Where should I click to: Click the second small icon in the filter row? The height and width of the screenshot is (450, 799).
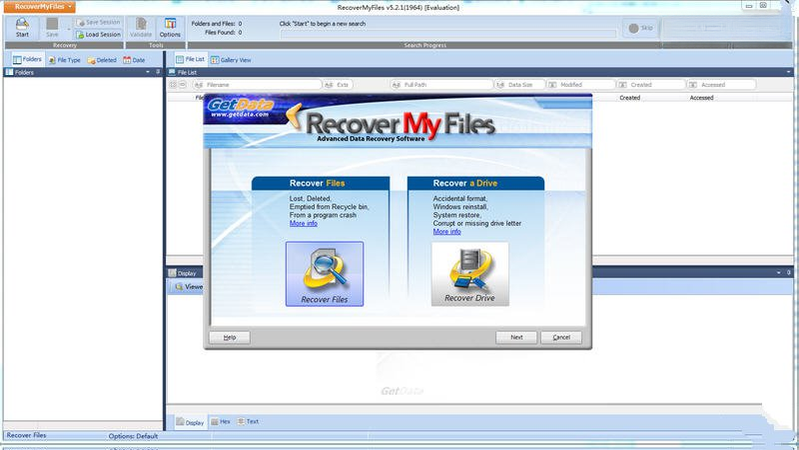point(182,85)
